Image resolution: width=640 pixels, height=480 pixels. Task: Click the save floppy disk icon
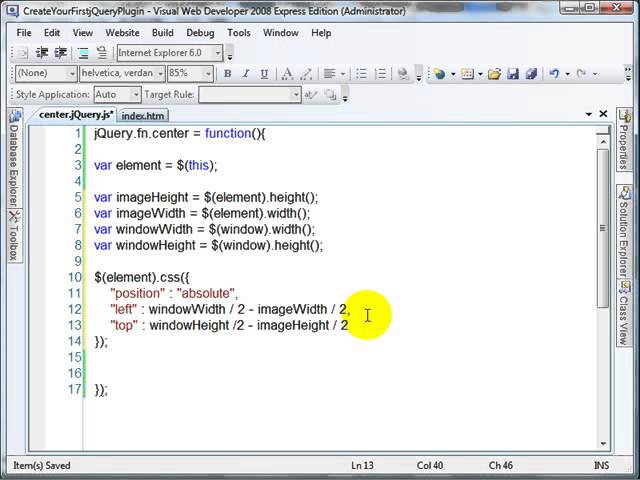(513, 74)
